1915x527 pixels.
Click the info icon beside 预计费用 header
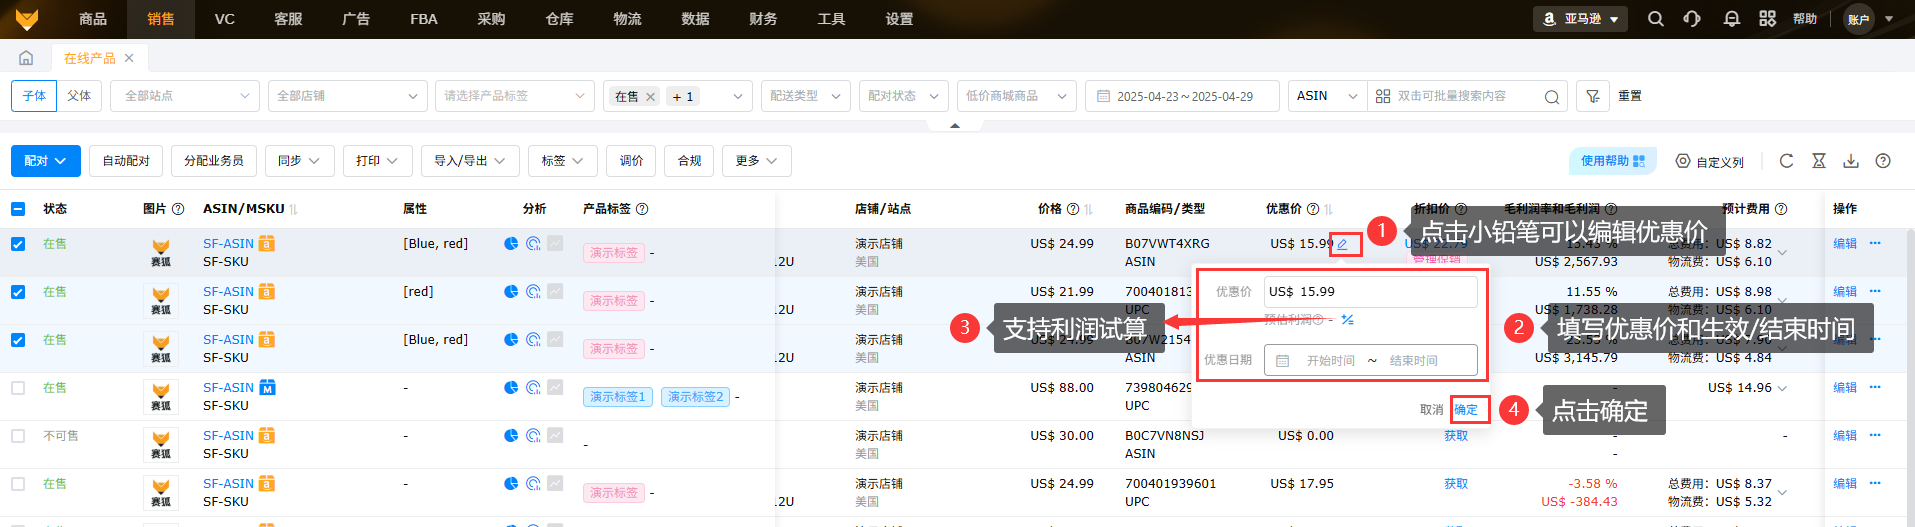coord(1781,209)
